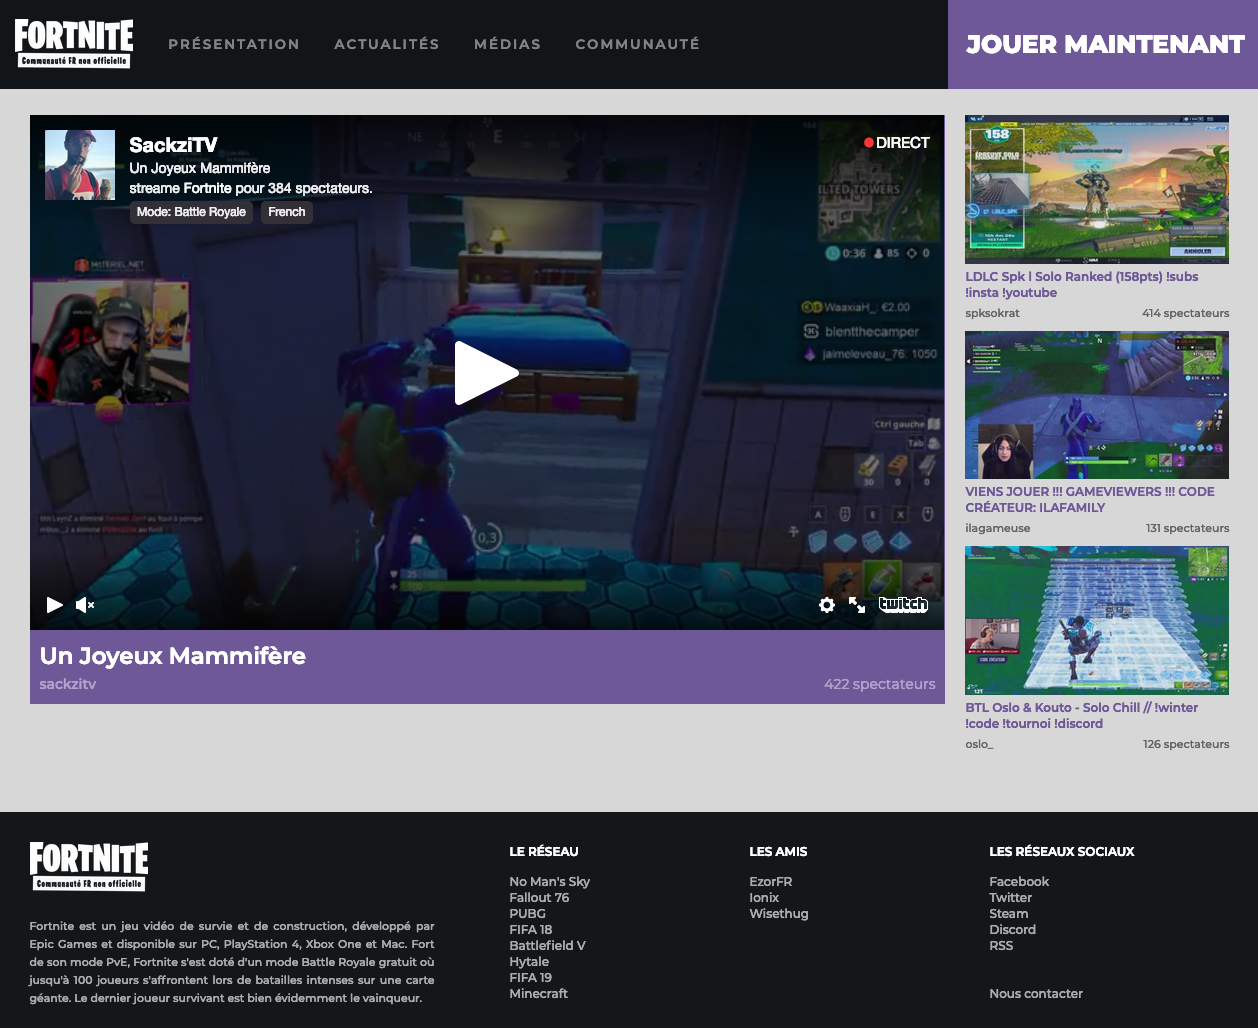
Task: Click the Mode: Battle Royale tag
Action: (x=191, y=212)
